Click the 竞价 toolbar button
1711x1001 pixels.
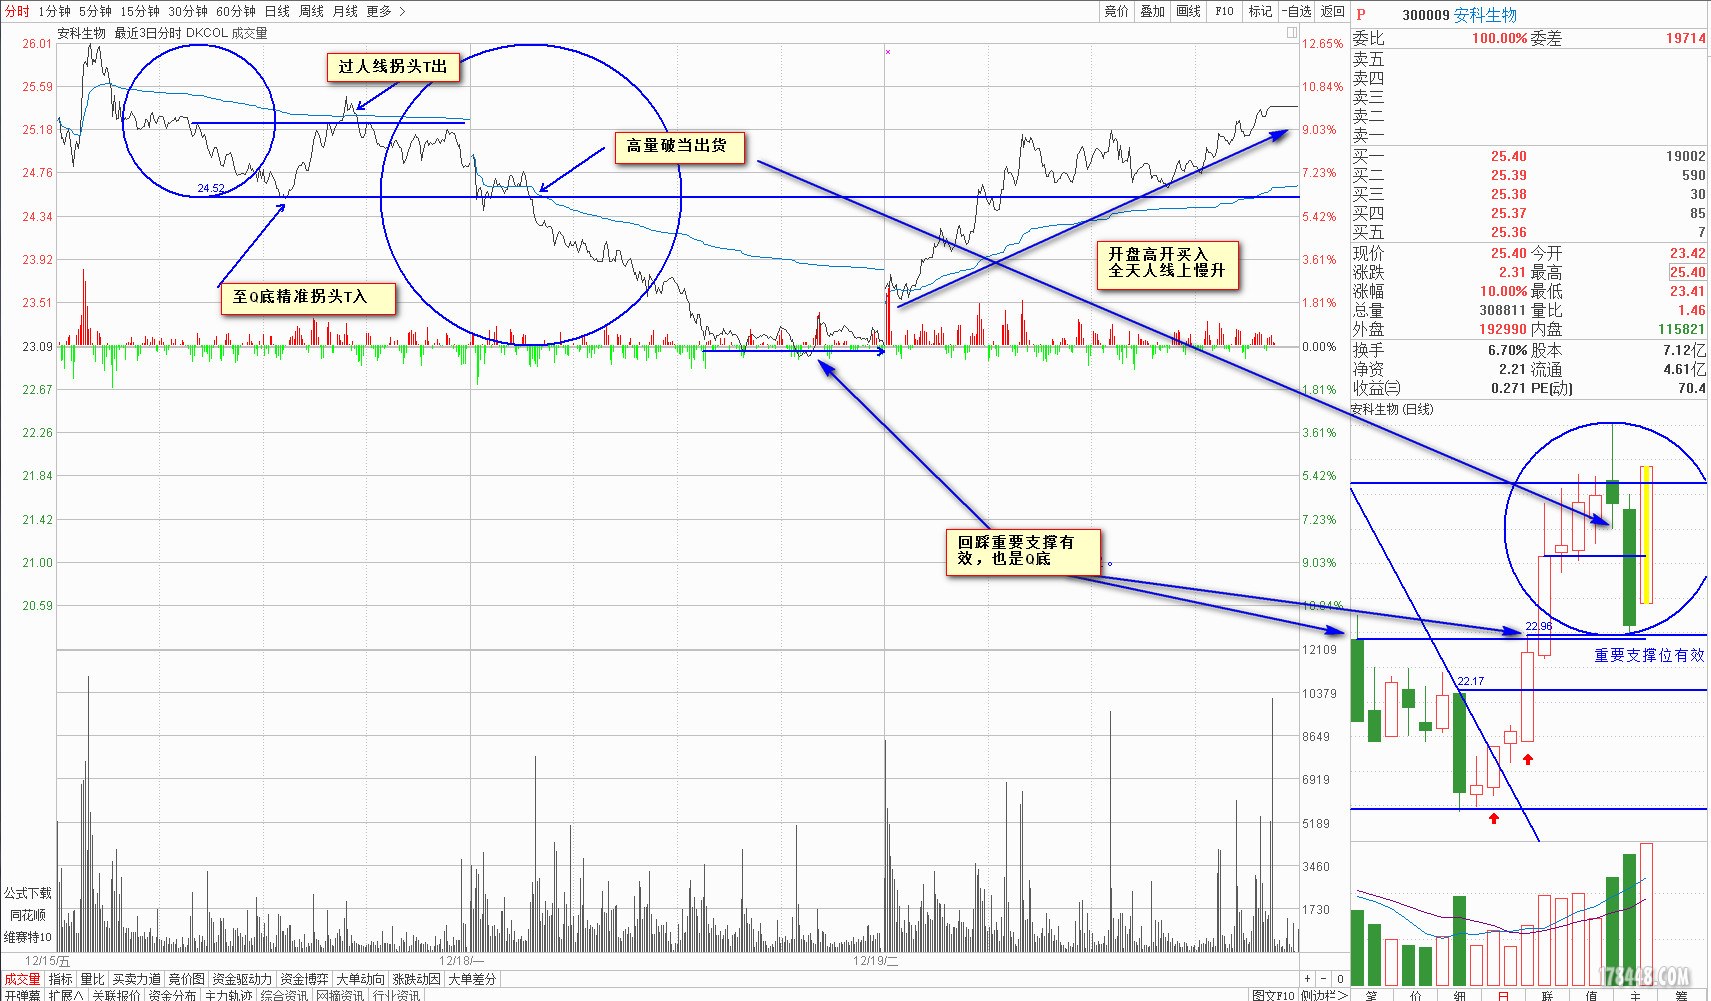[x=1116, y=11]
